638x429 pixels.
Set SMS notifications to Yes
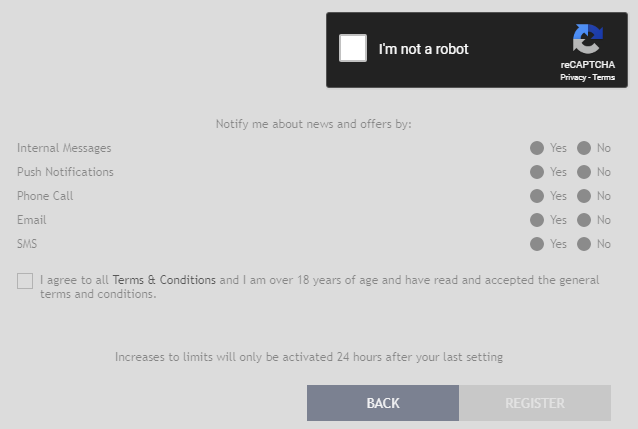point(537,244)
